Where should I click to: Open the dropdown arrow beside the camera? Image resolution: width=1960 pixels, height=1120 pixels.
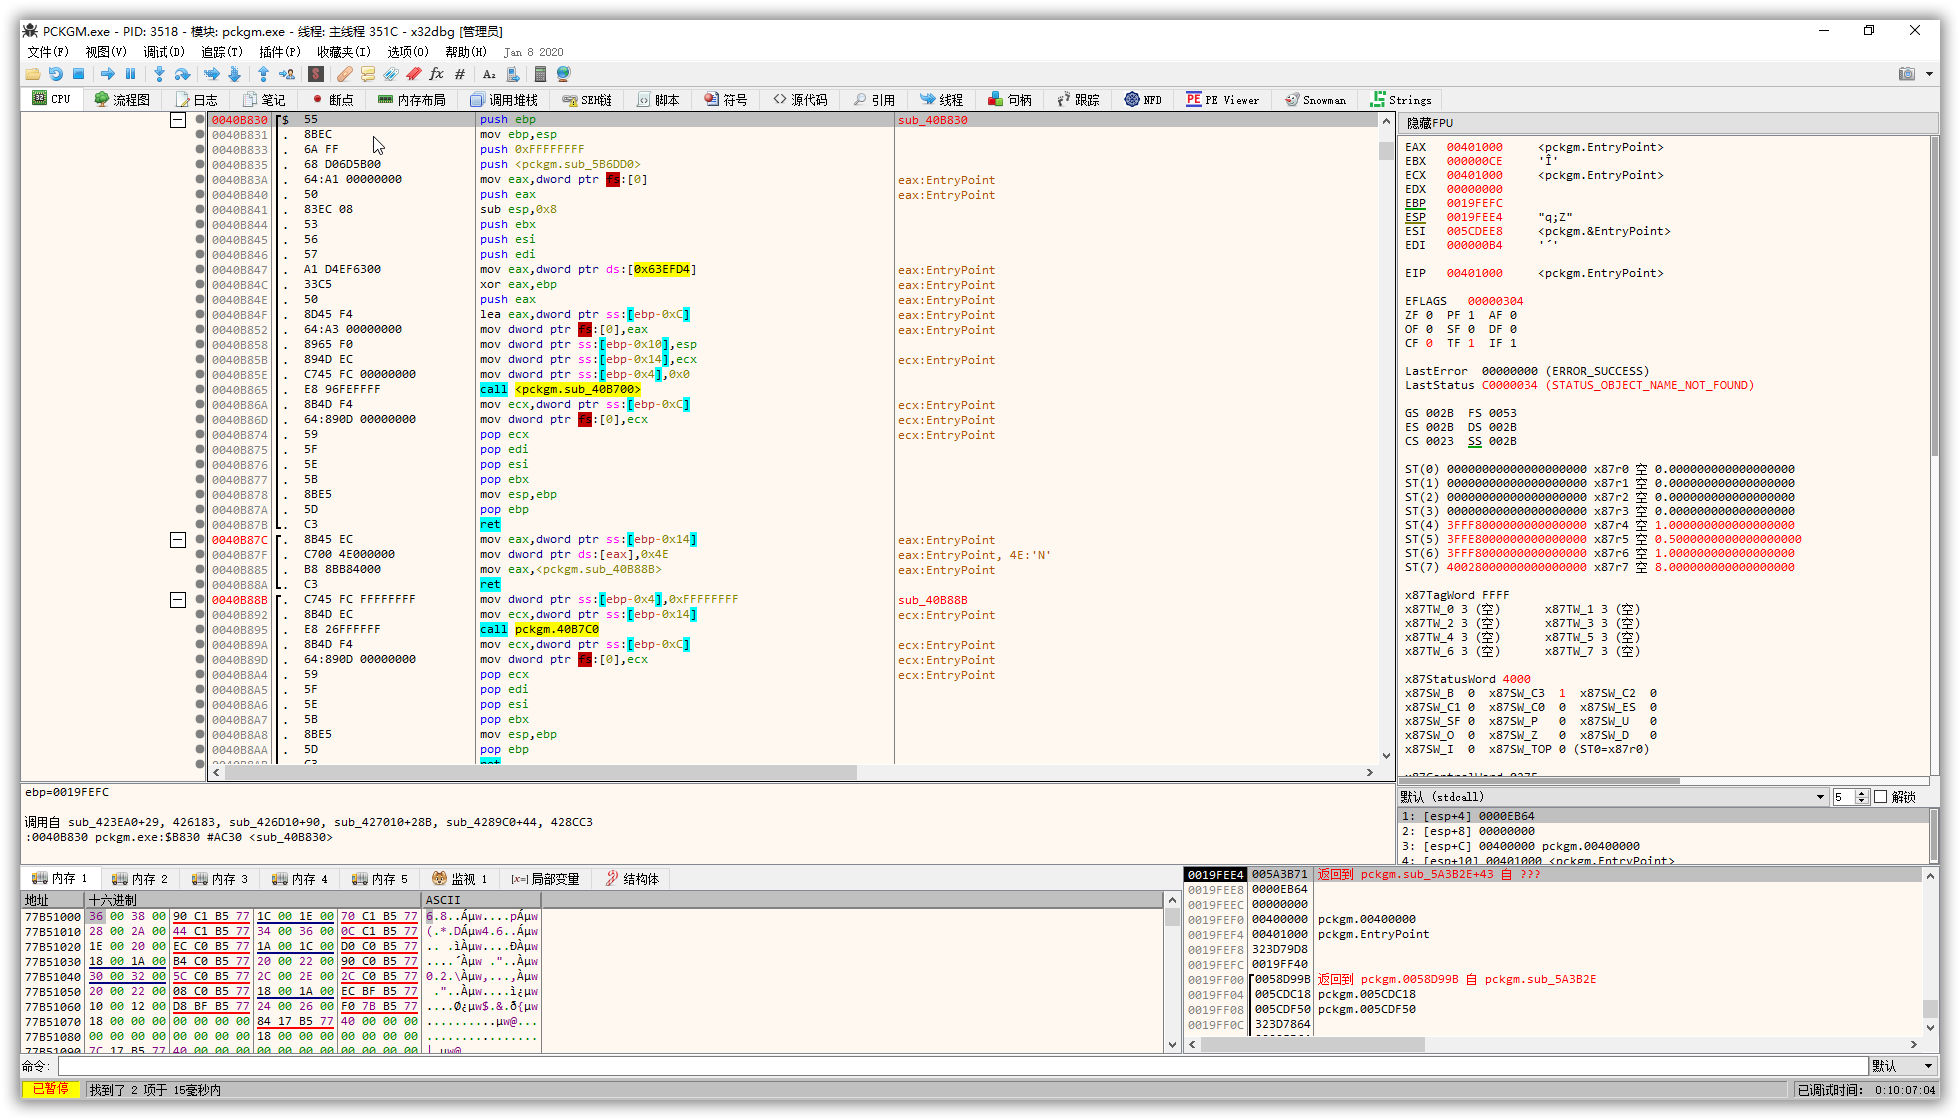(1929, 74)
